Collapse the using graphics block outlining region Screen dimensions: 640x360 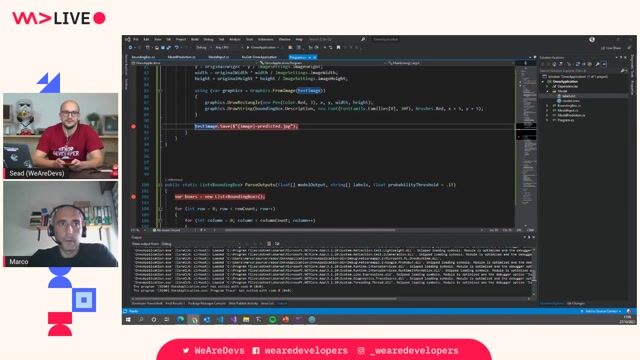[160, 91]
